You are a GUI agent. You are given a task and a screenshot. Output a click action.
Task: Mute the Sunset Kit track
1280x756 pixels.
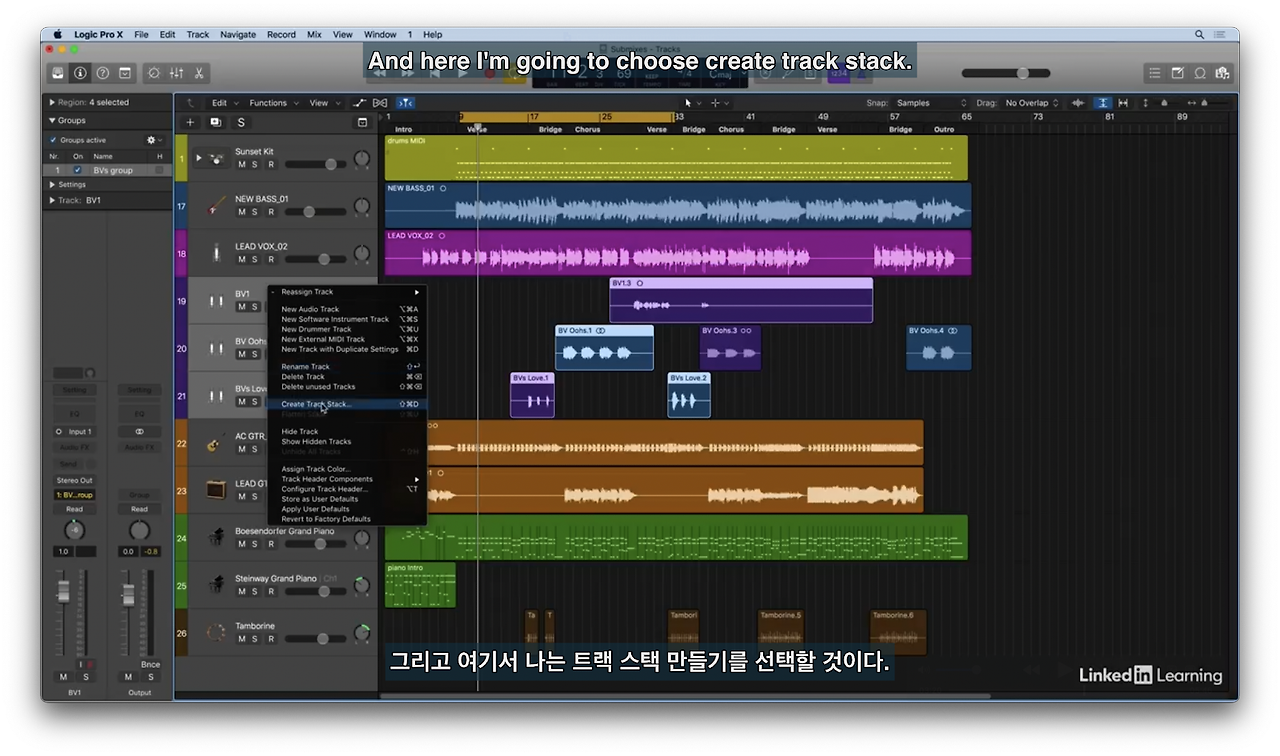241,164
